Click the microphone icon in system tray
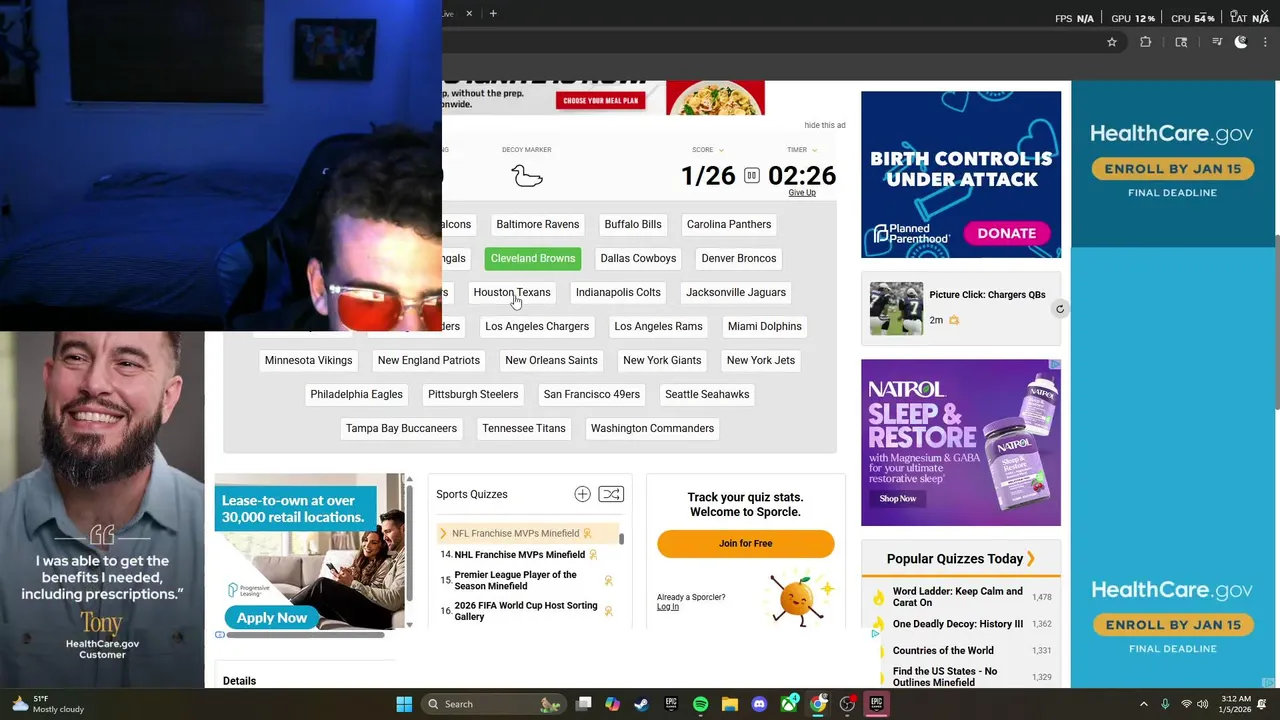Screen dimensions: 1280x720 [x=1166, y=704]
